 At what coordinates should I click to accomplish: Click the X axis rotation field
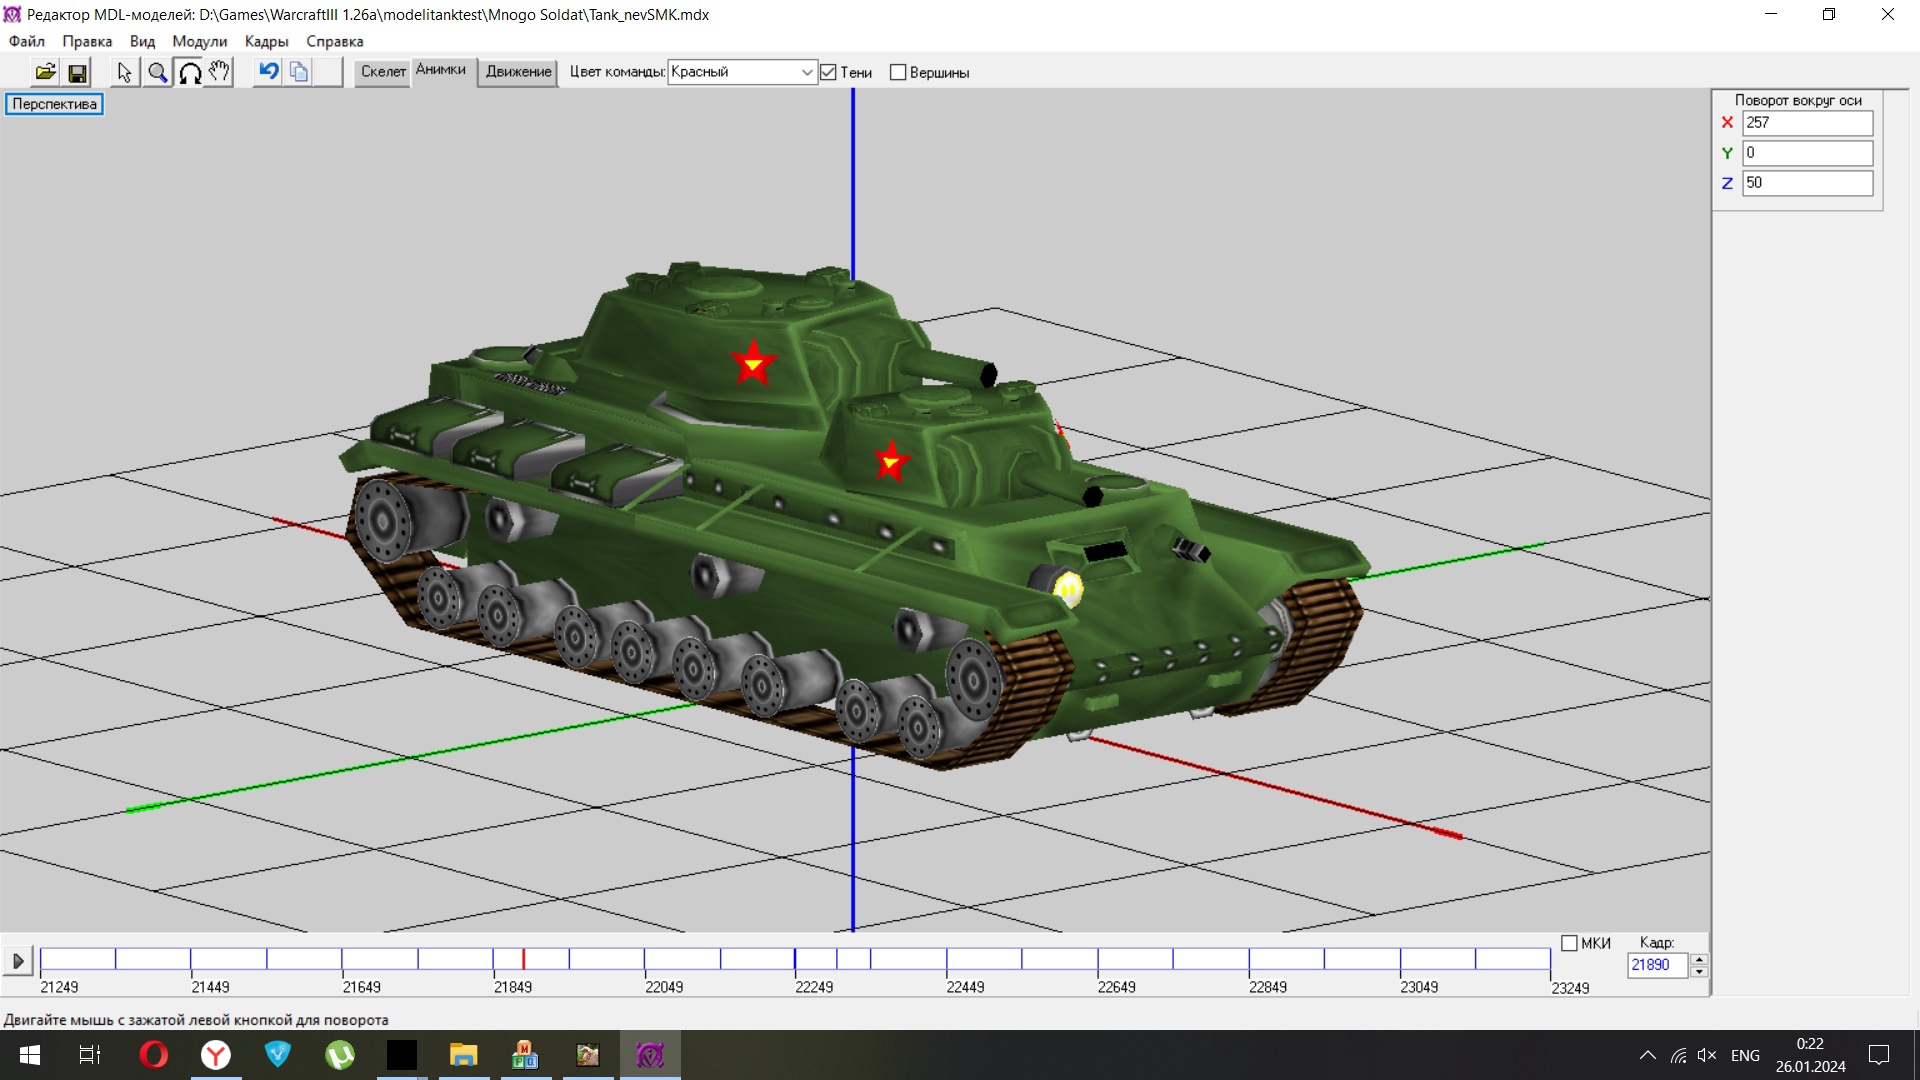[x=1806, y=123]
